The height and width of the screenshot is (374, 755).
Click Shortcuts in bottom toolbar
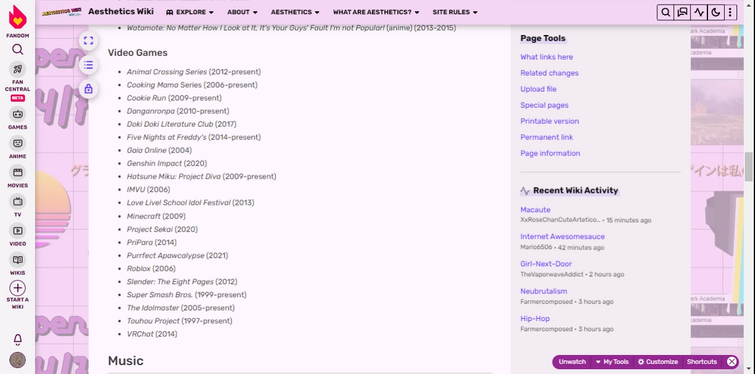coord(702,362)
